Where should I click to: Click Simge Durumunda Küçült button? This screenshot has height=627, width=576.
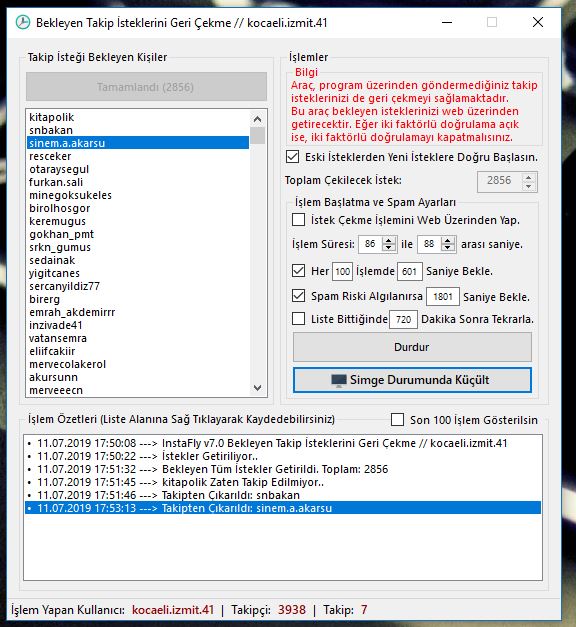pyautogui.click(x=412, y=380)
